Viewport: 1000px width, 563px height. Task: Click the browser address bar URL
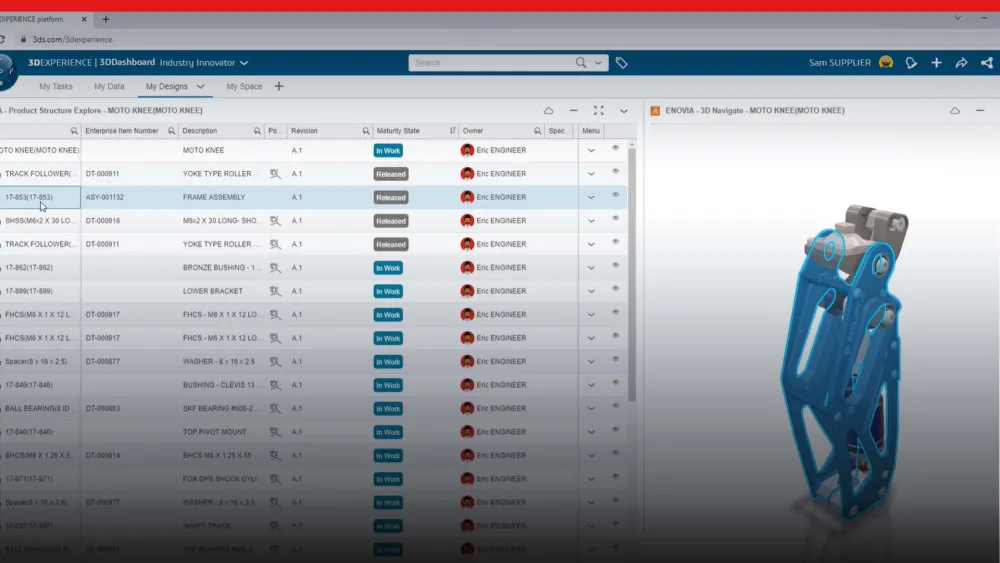tap(72, 40)
